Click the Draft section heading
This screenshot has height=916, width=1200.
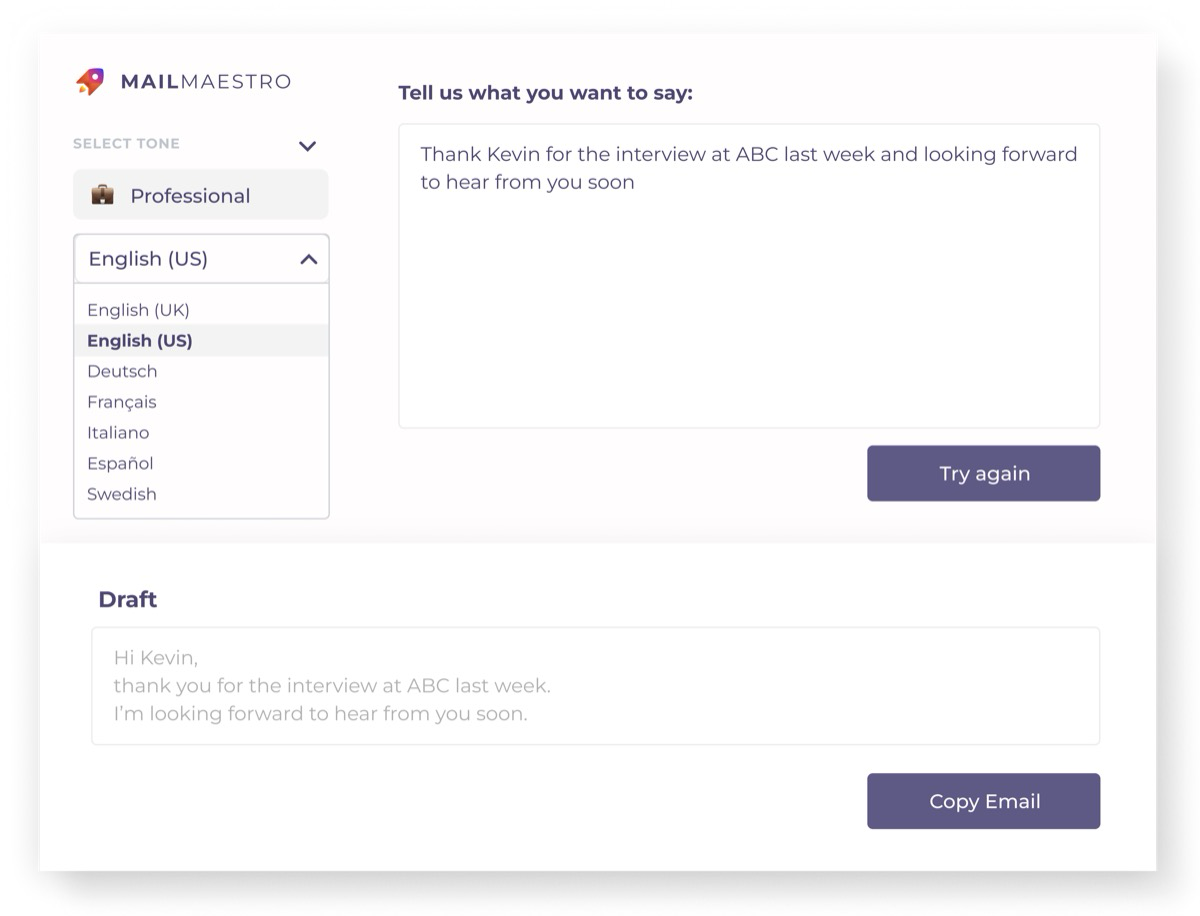tap(127, 600)
